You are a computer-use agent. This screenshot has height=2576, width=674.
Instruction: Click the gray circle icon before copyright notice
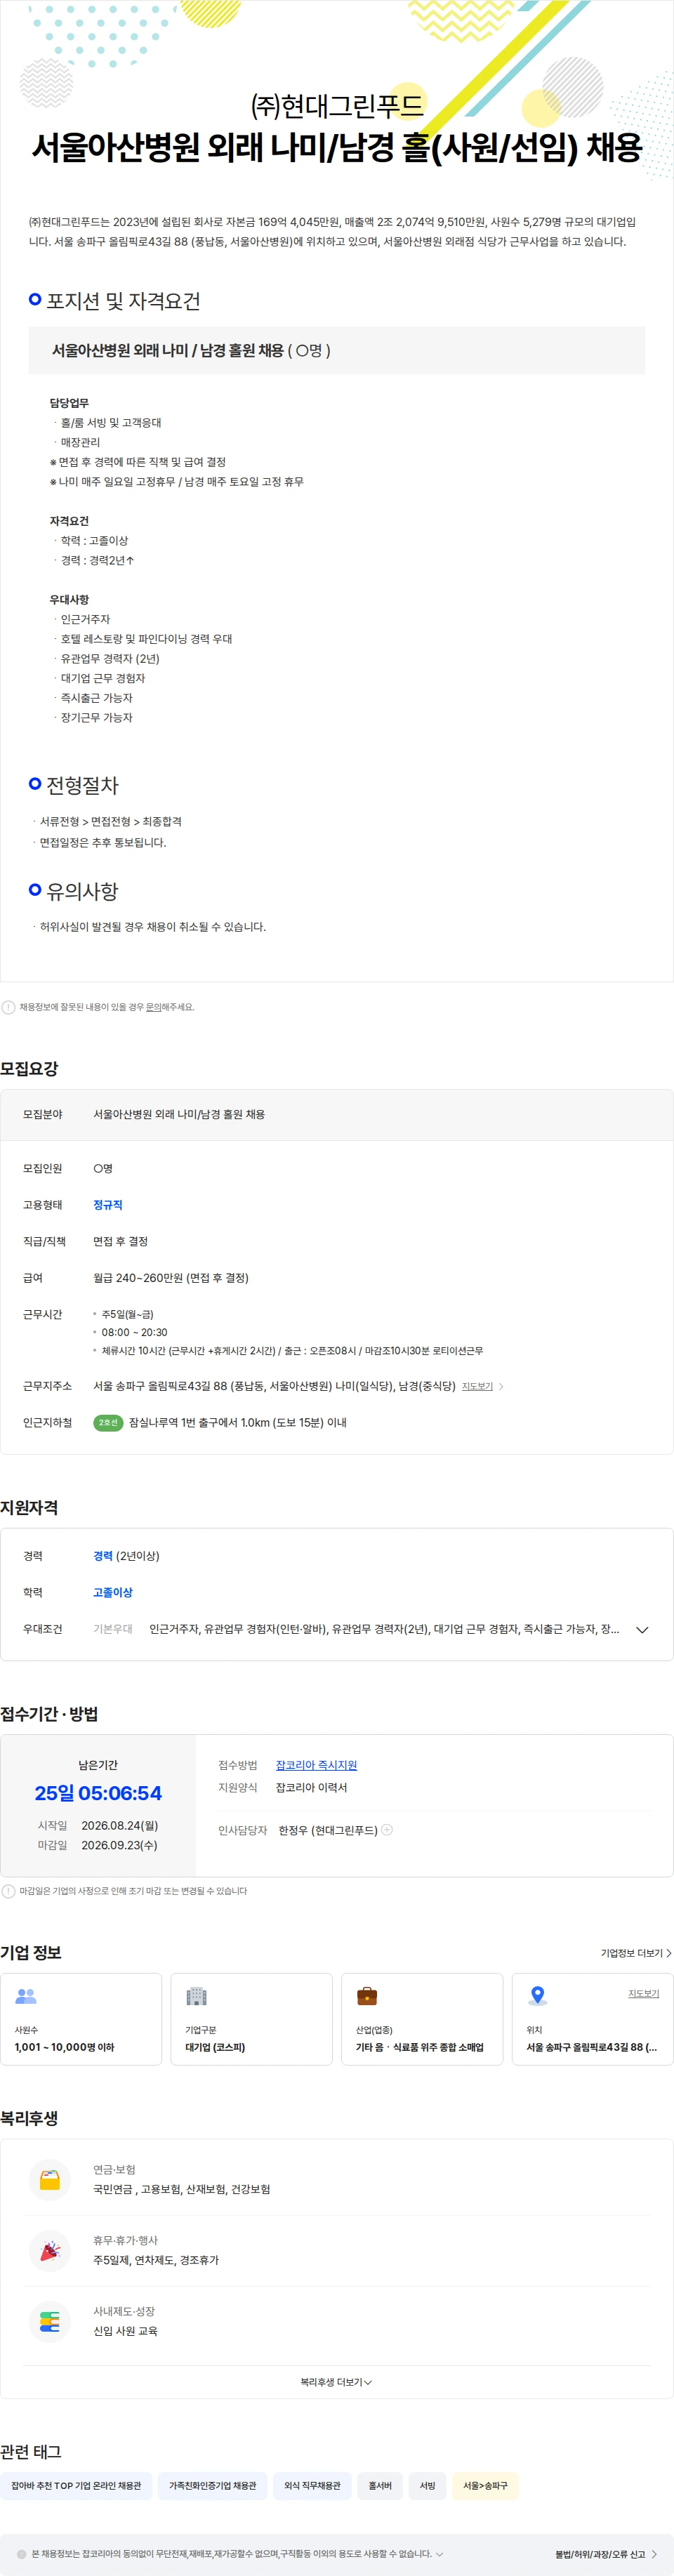coord(22,2554)
